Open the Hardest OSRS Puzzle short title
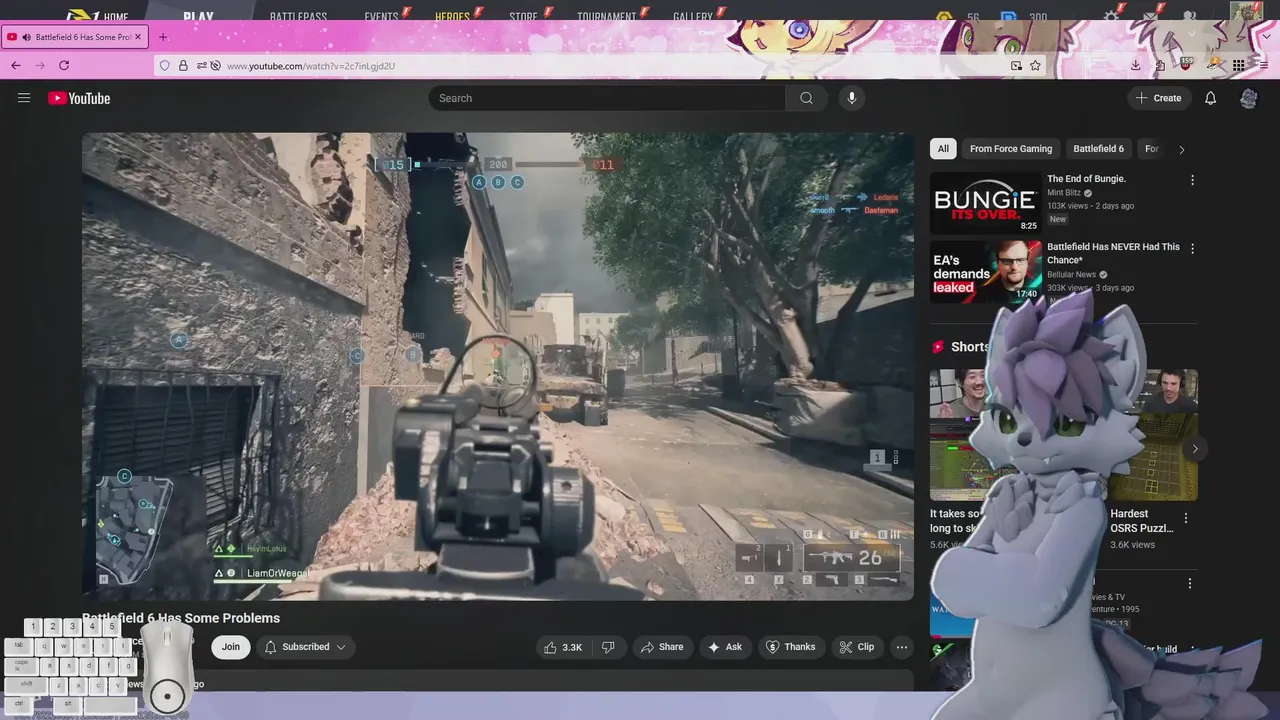The image size is (1280, 720). (1142, 521)
